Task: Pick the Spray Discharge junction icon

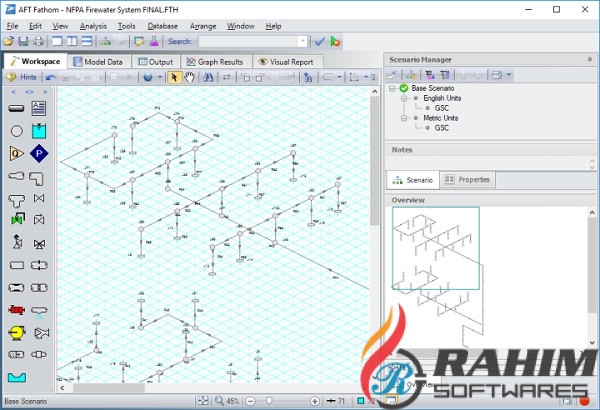Action: [39, 311]
